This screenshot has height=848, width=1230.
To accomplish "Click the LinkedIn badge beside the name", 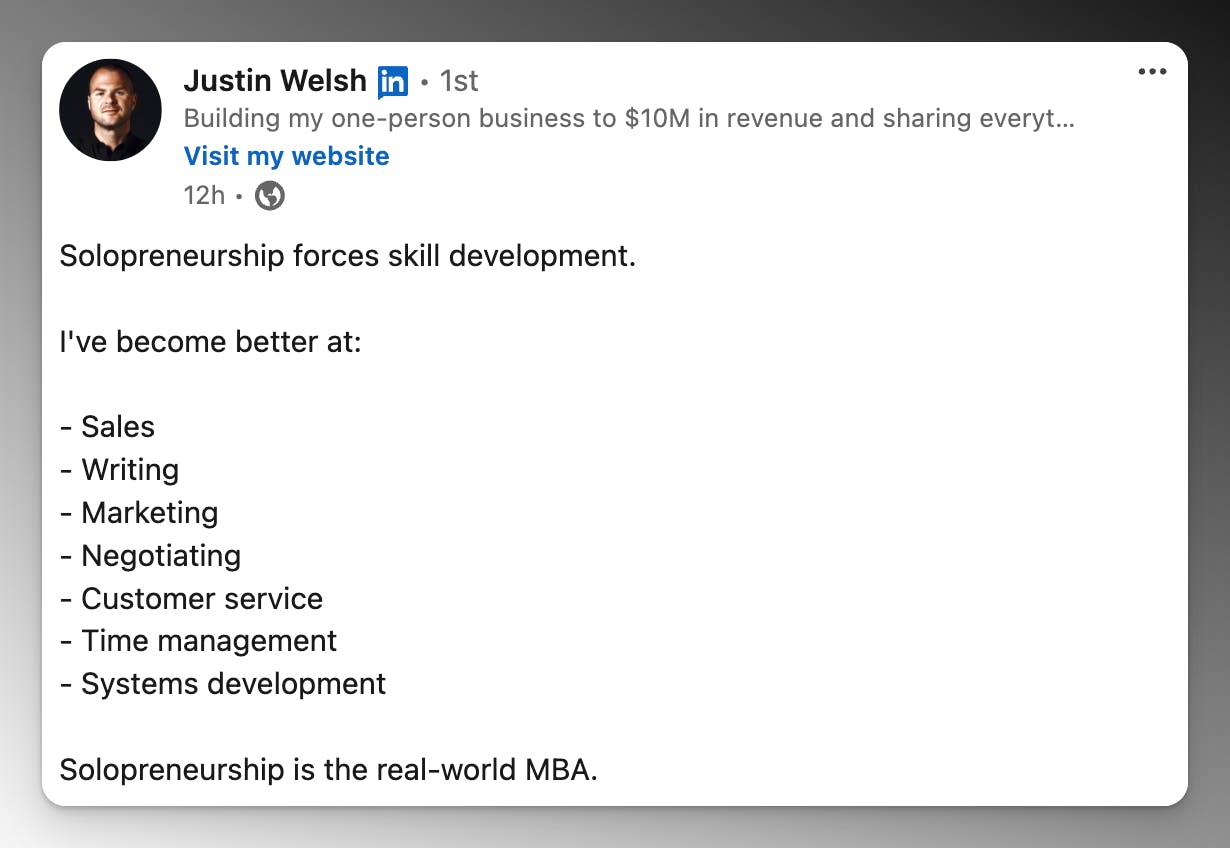I will 393,81.
